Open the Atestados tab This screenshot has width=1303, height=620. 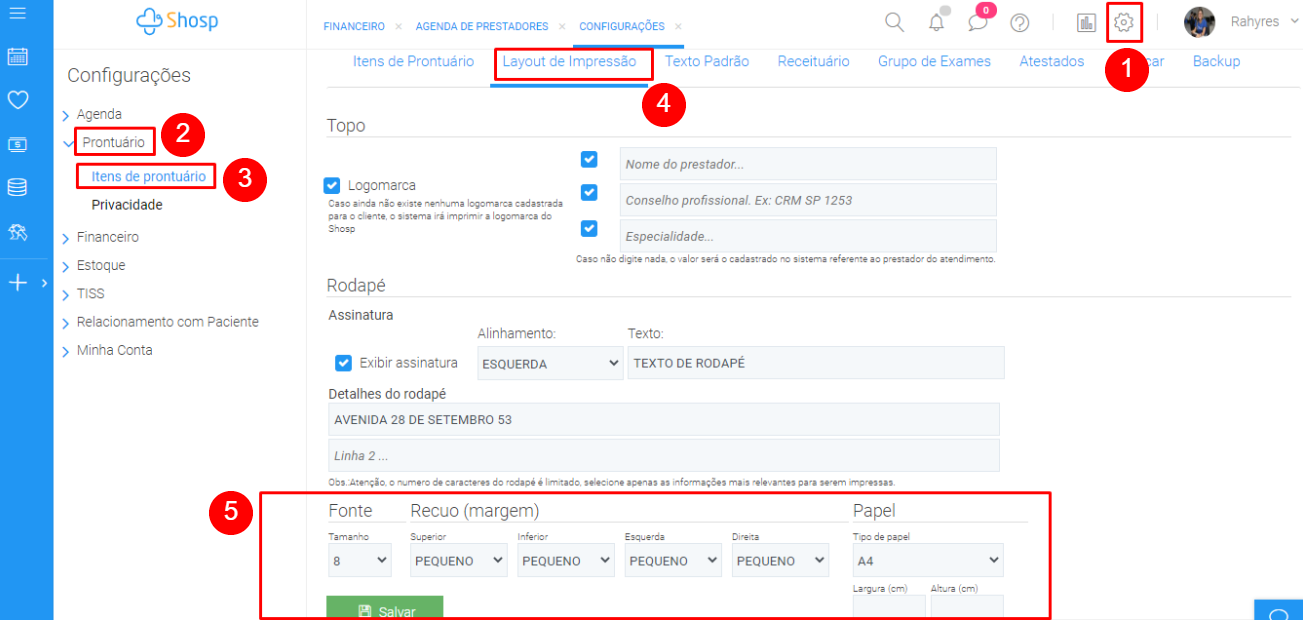pos(1052,61)
